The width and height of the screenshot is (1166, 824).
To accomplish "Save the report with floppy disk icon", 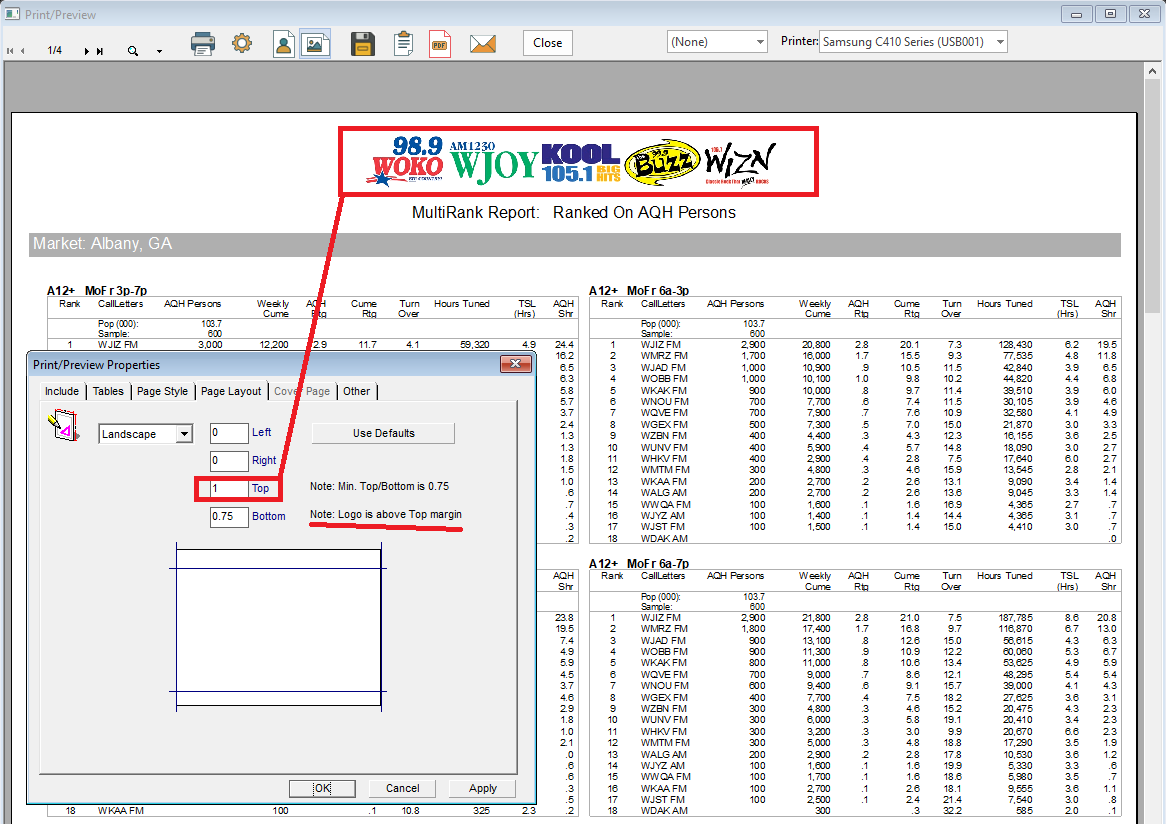I will click(363, 44).
